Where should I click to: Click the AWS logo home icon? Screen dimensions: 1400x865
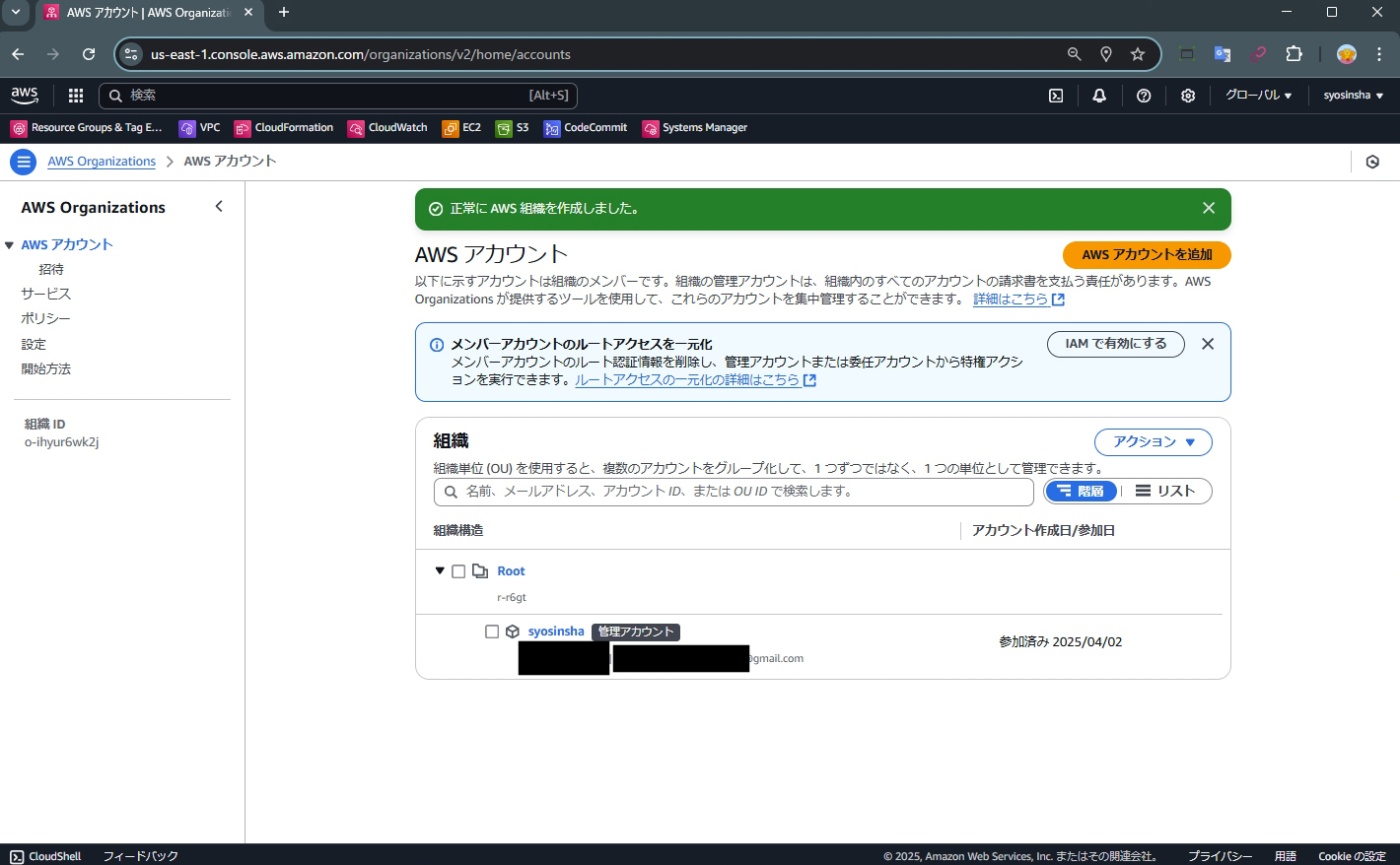click(25, 95)
